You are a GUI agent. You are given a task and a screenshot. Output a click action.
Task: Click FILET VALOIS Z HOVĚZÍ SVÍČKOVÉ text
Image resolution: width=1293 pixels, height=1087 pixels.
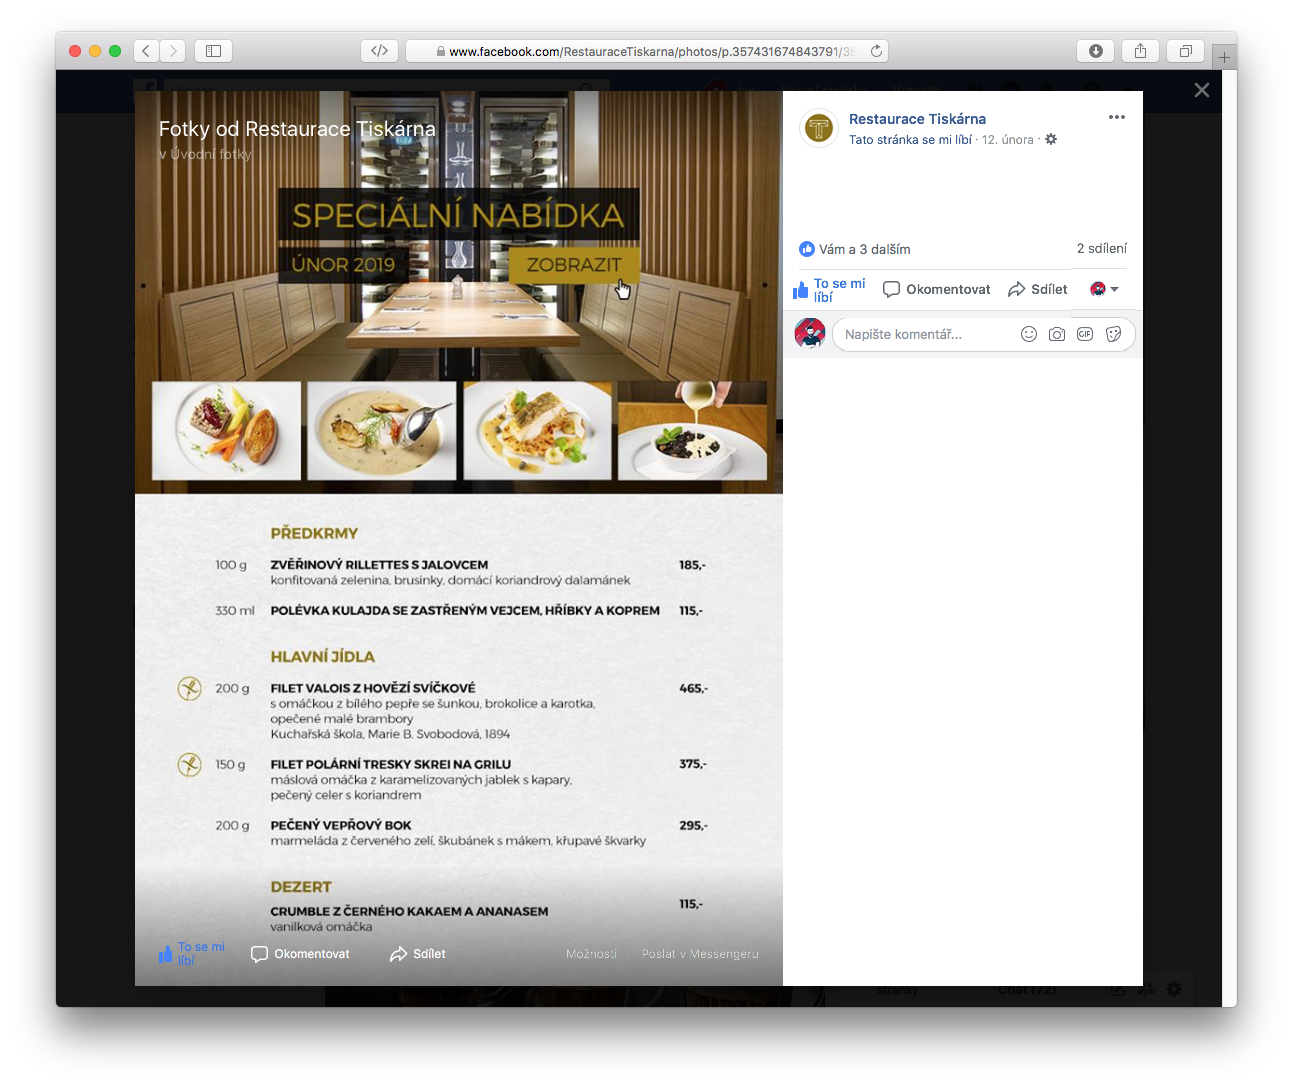coord(373,688)
